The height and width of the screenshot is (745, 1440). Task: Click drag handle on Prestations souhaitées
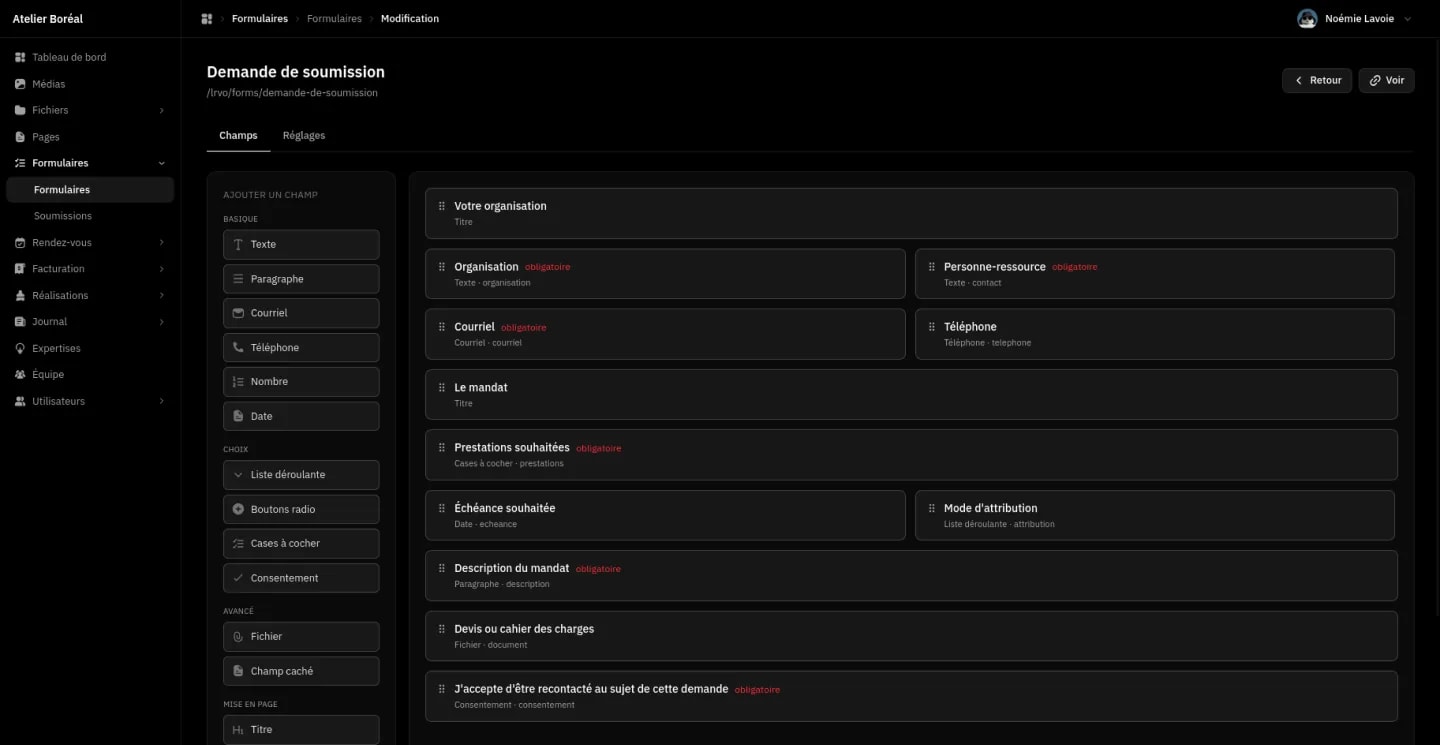[x=442, y=448]
